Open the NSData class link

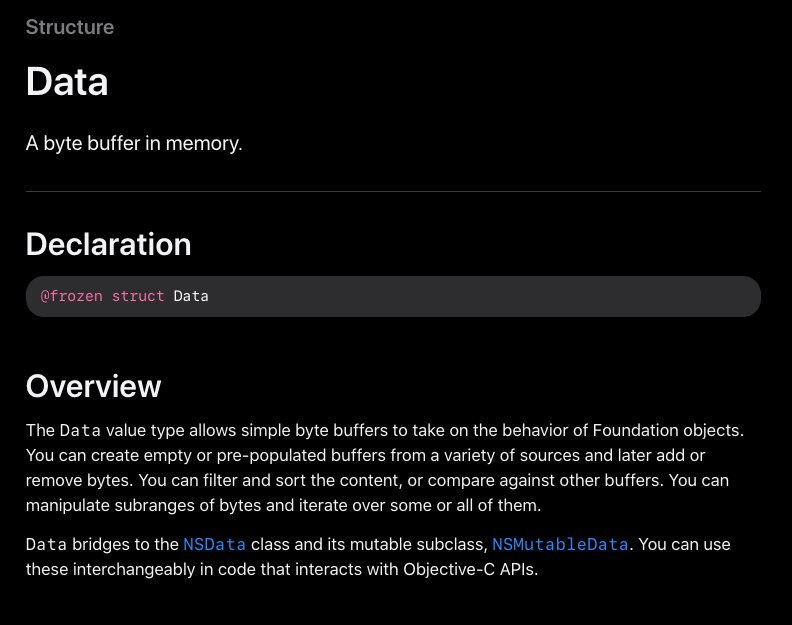pos(214,544)
